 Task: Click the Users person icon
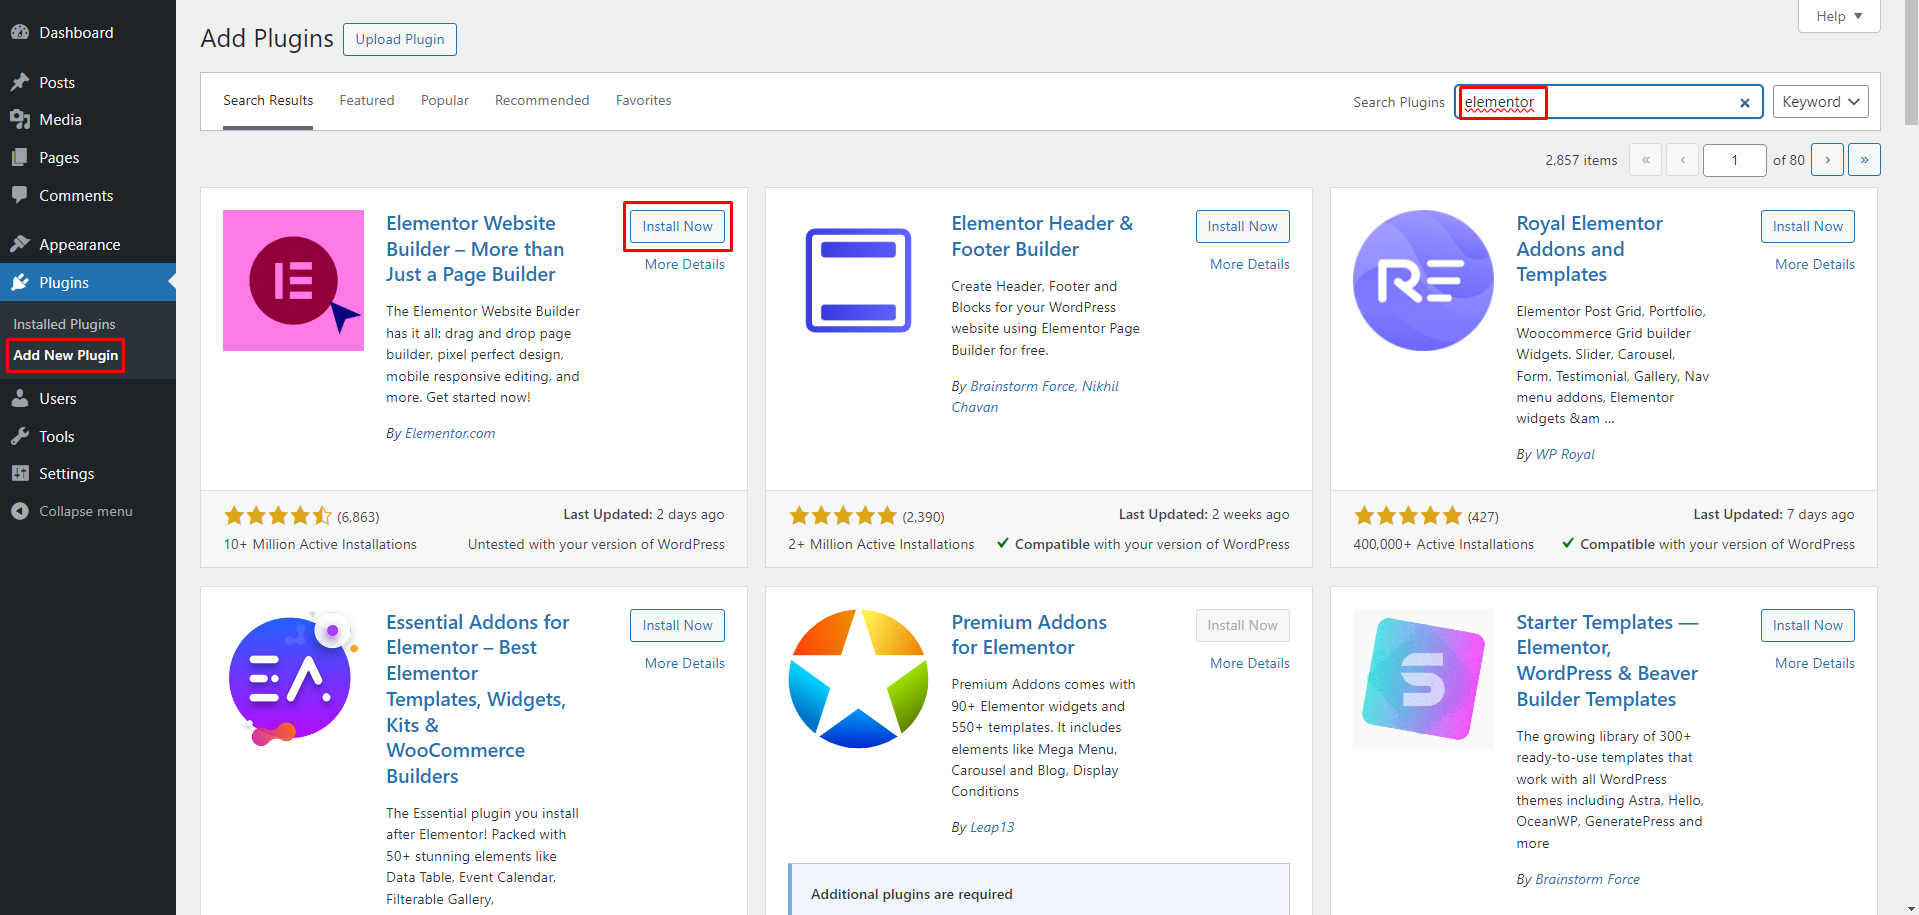click(20, 398)
